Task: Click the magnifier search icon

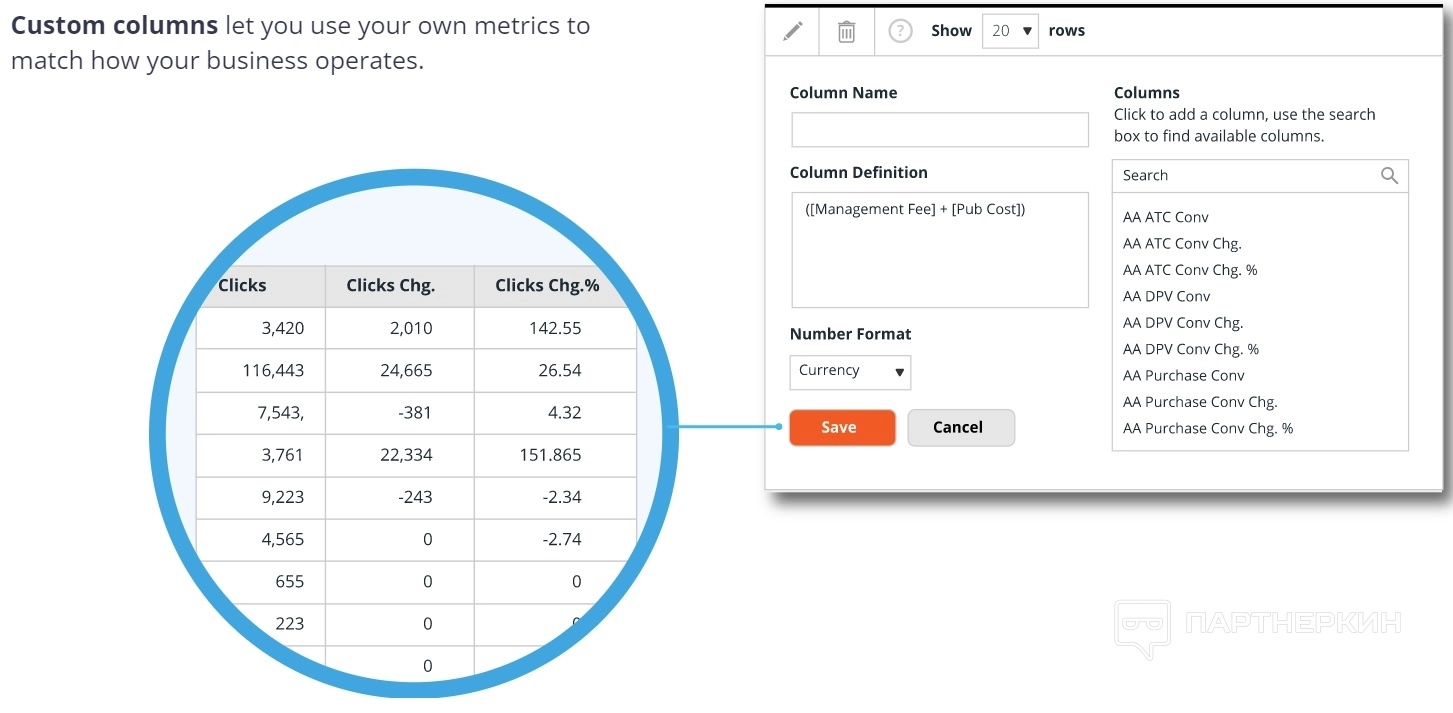Action: tap(1389, 175)
